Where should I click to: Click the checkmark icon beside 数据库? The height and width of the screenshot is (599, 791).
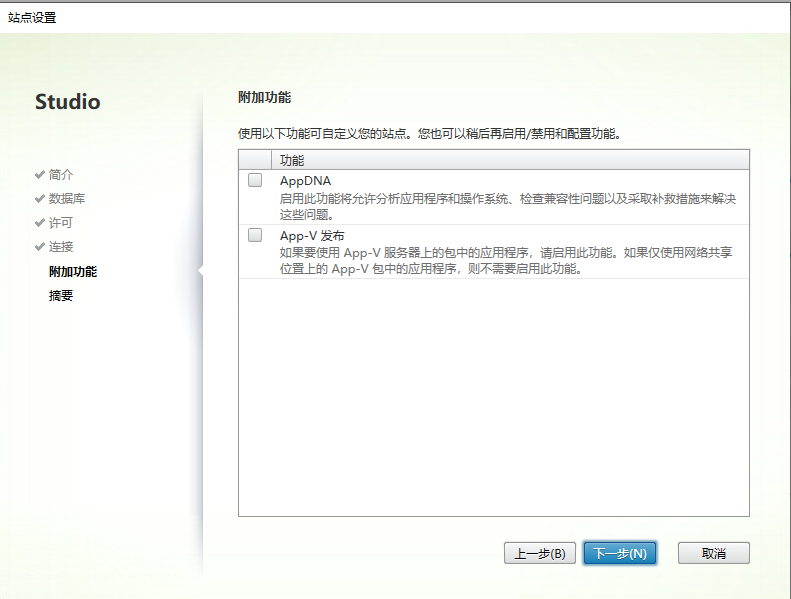(x=40, y=198)
